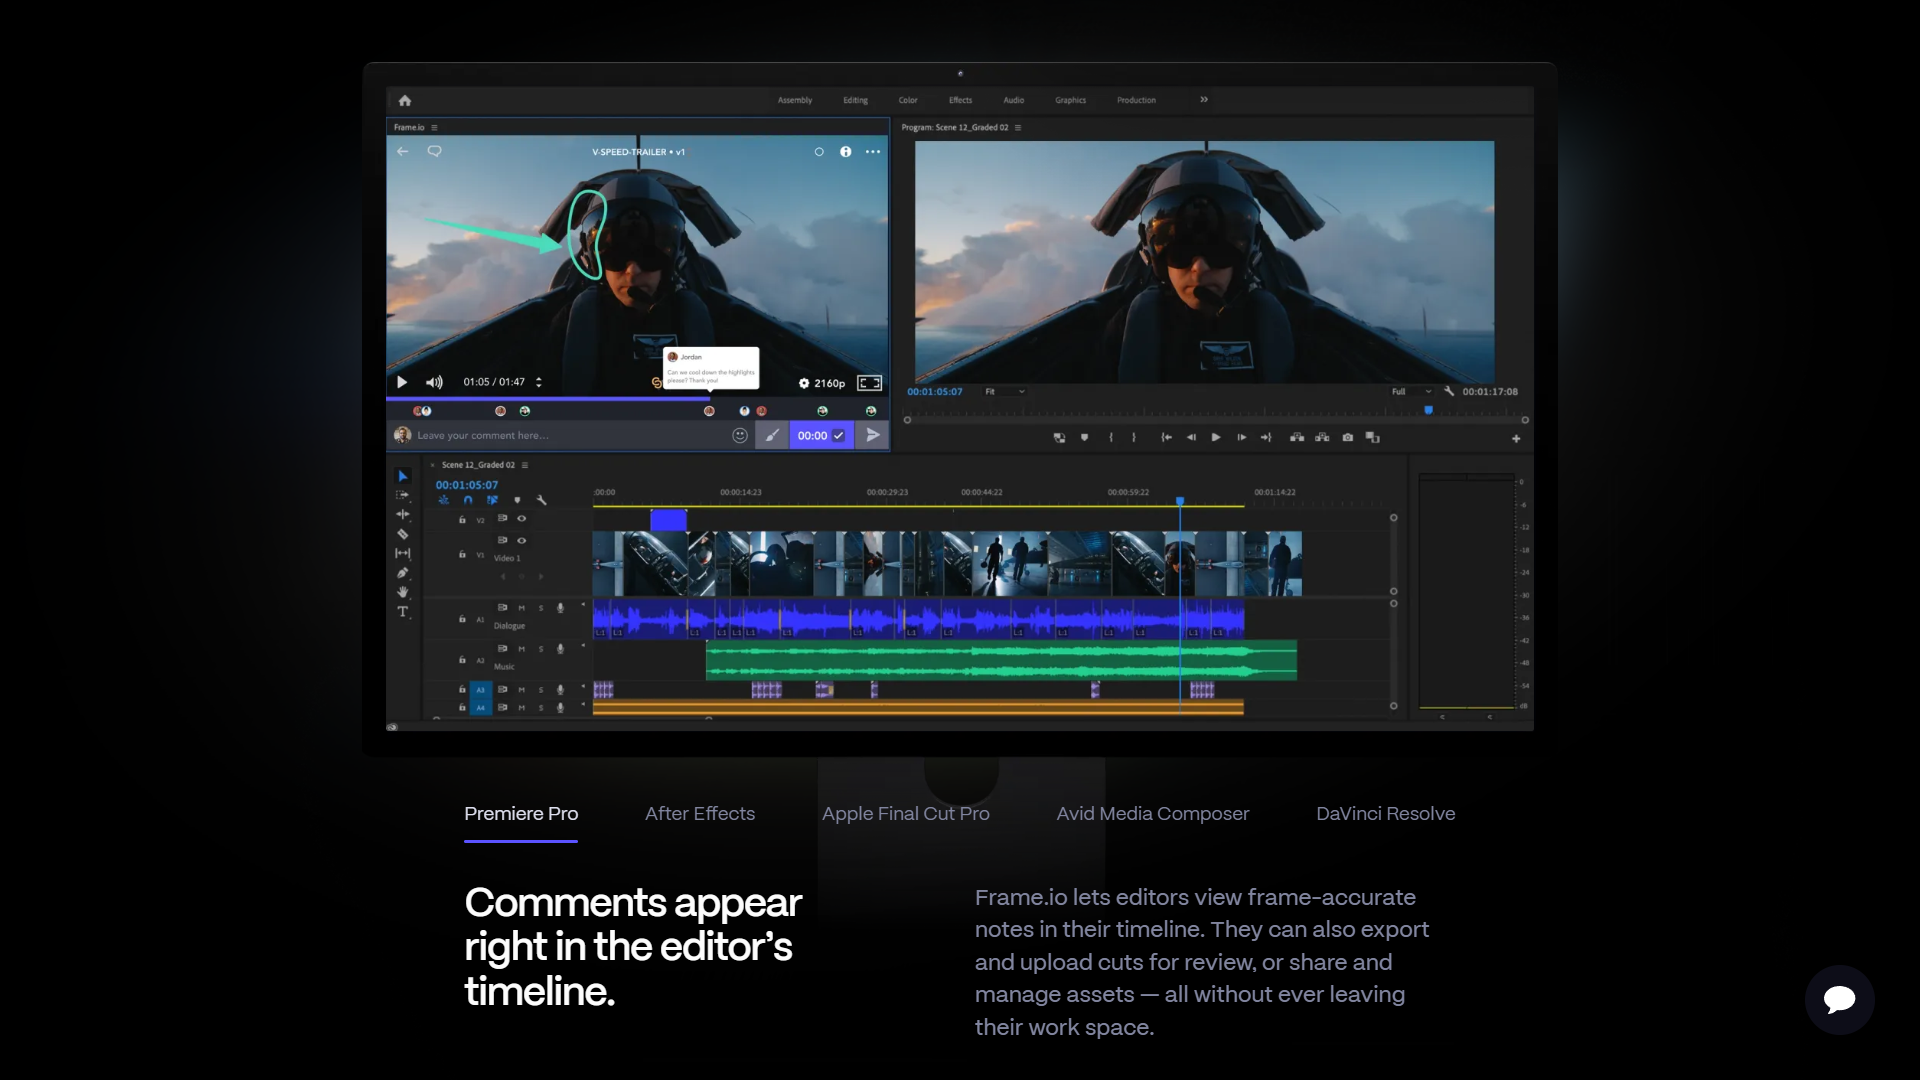Open the Program monitor panel menu
The width and height of the screenshot is (1920, 1080).
pyautogui.click(x=1018, y=128)
